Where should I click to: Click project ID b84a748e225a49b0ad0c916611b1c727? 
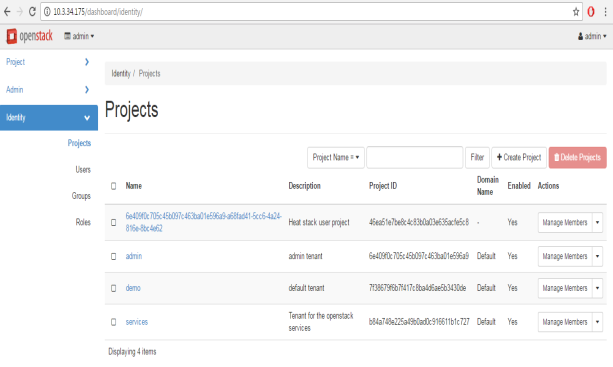(x=419, y=322)
